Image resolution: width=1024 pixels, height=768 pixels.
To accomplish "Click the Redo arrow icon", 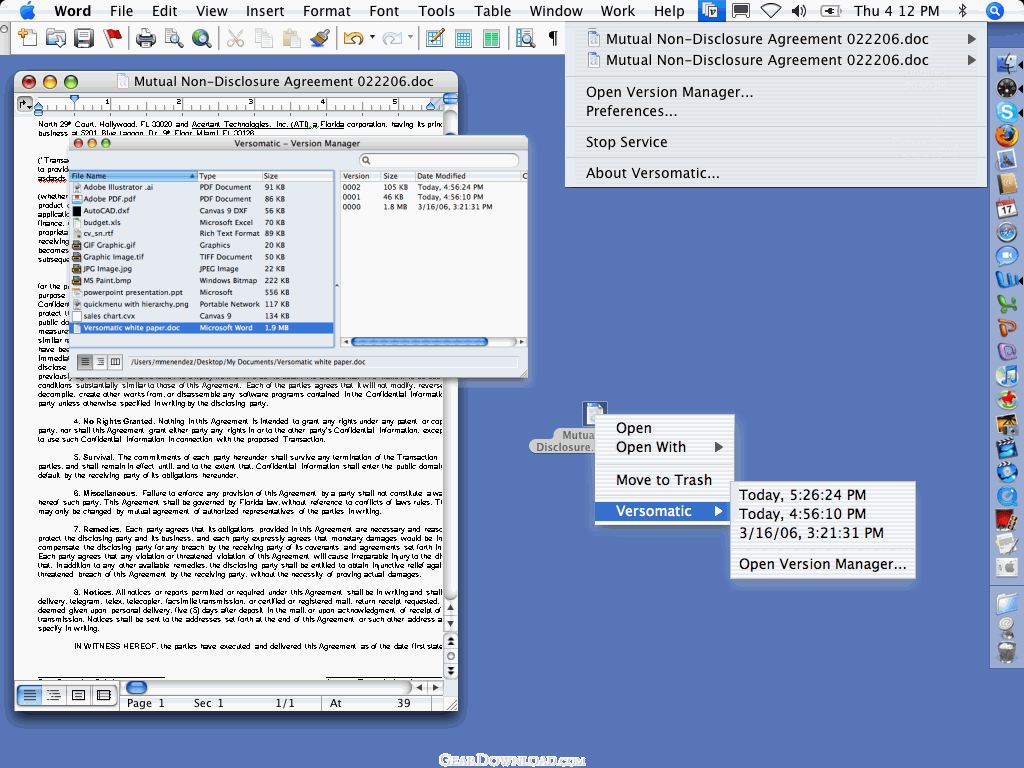I will coord(391,39).
